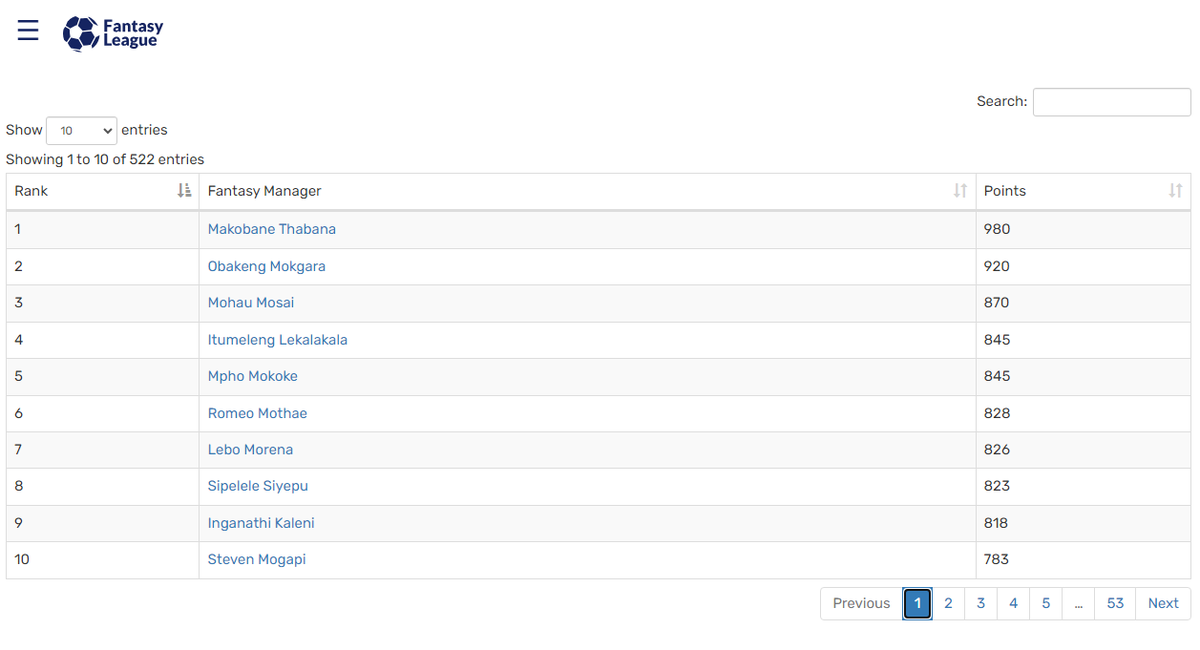Jump to last page 53
This screenshot has height=650, width=1200.
(x=1115, y=603)
